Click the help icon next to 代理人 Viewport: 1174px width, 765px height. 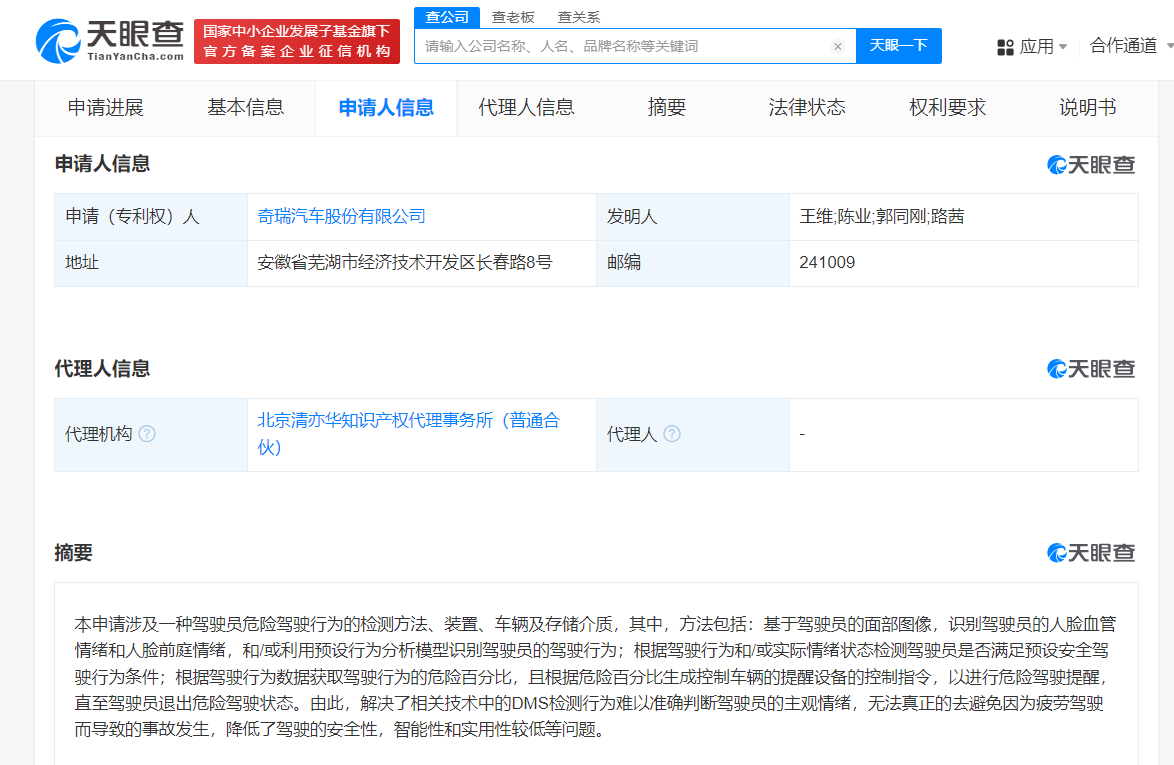[672, 434]
